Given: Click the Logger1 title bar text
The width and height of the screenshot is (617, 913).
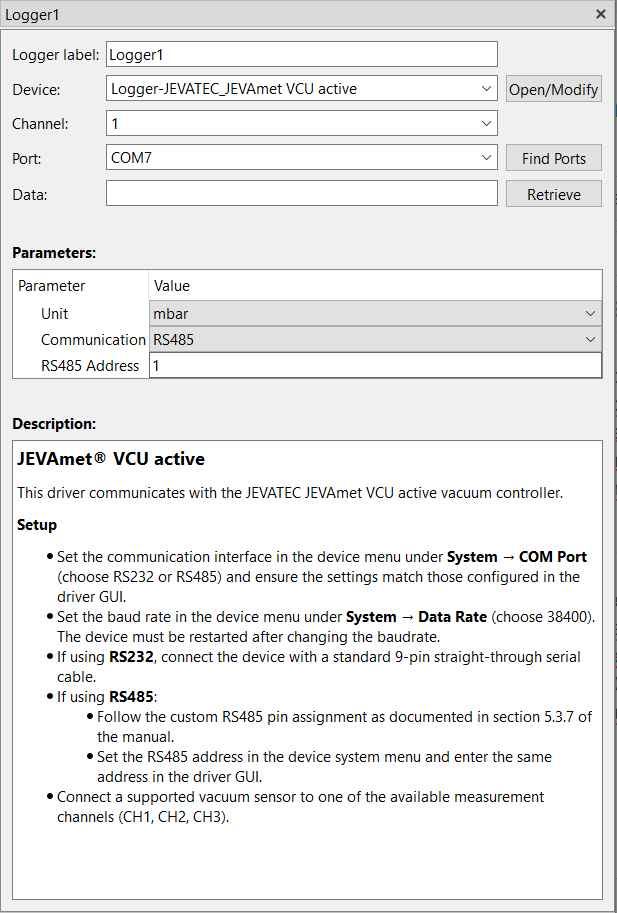Looking at the screenshot, I should point(32,15).
